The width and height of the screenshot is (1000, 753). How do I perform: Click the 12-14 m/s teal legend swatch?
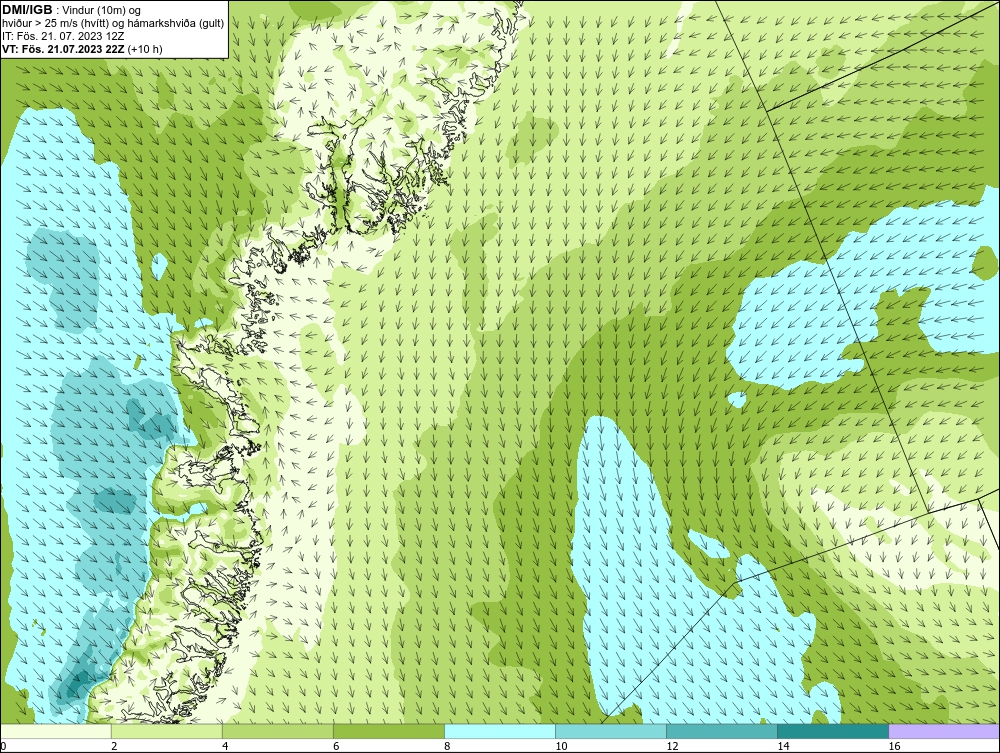click(x=721, y=731)
